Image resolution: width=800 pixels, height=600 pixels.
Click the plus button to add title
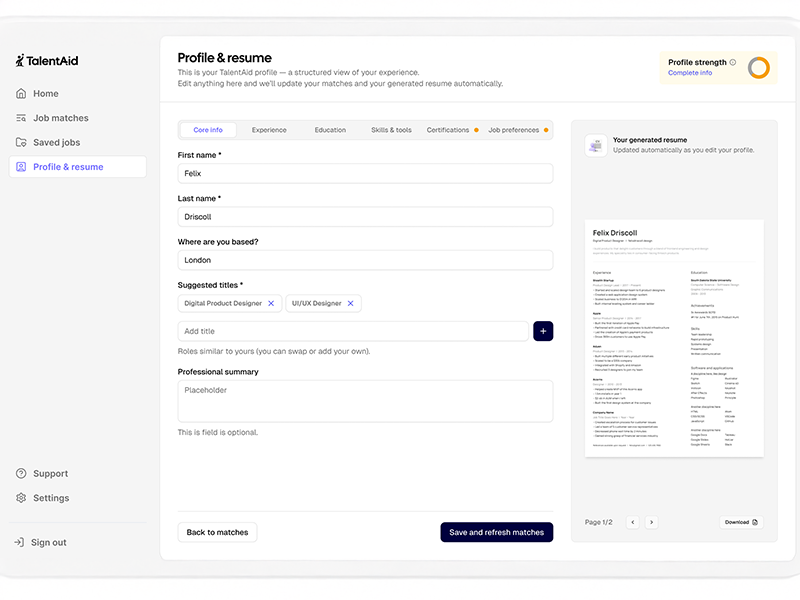[543, 331]
